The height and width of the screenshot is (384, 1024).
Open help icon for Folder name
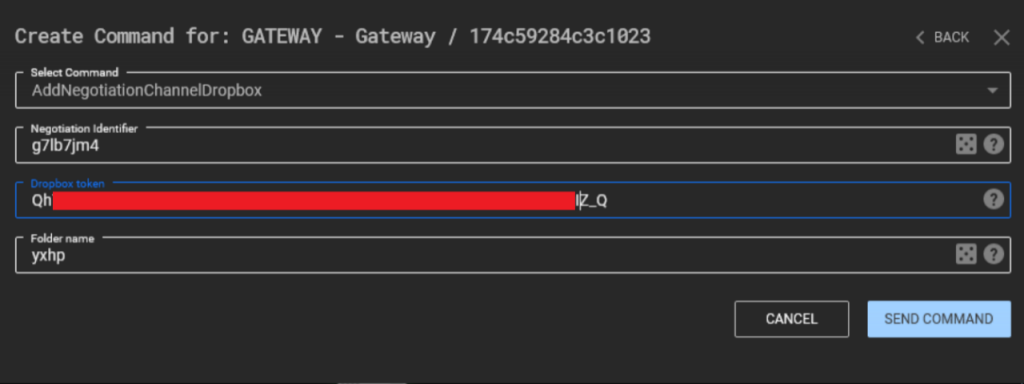click(993, 254)
